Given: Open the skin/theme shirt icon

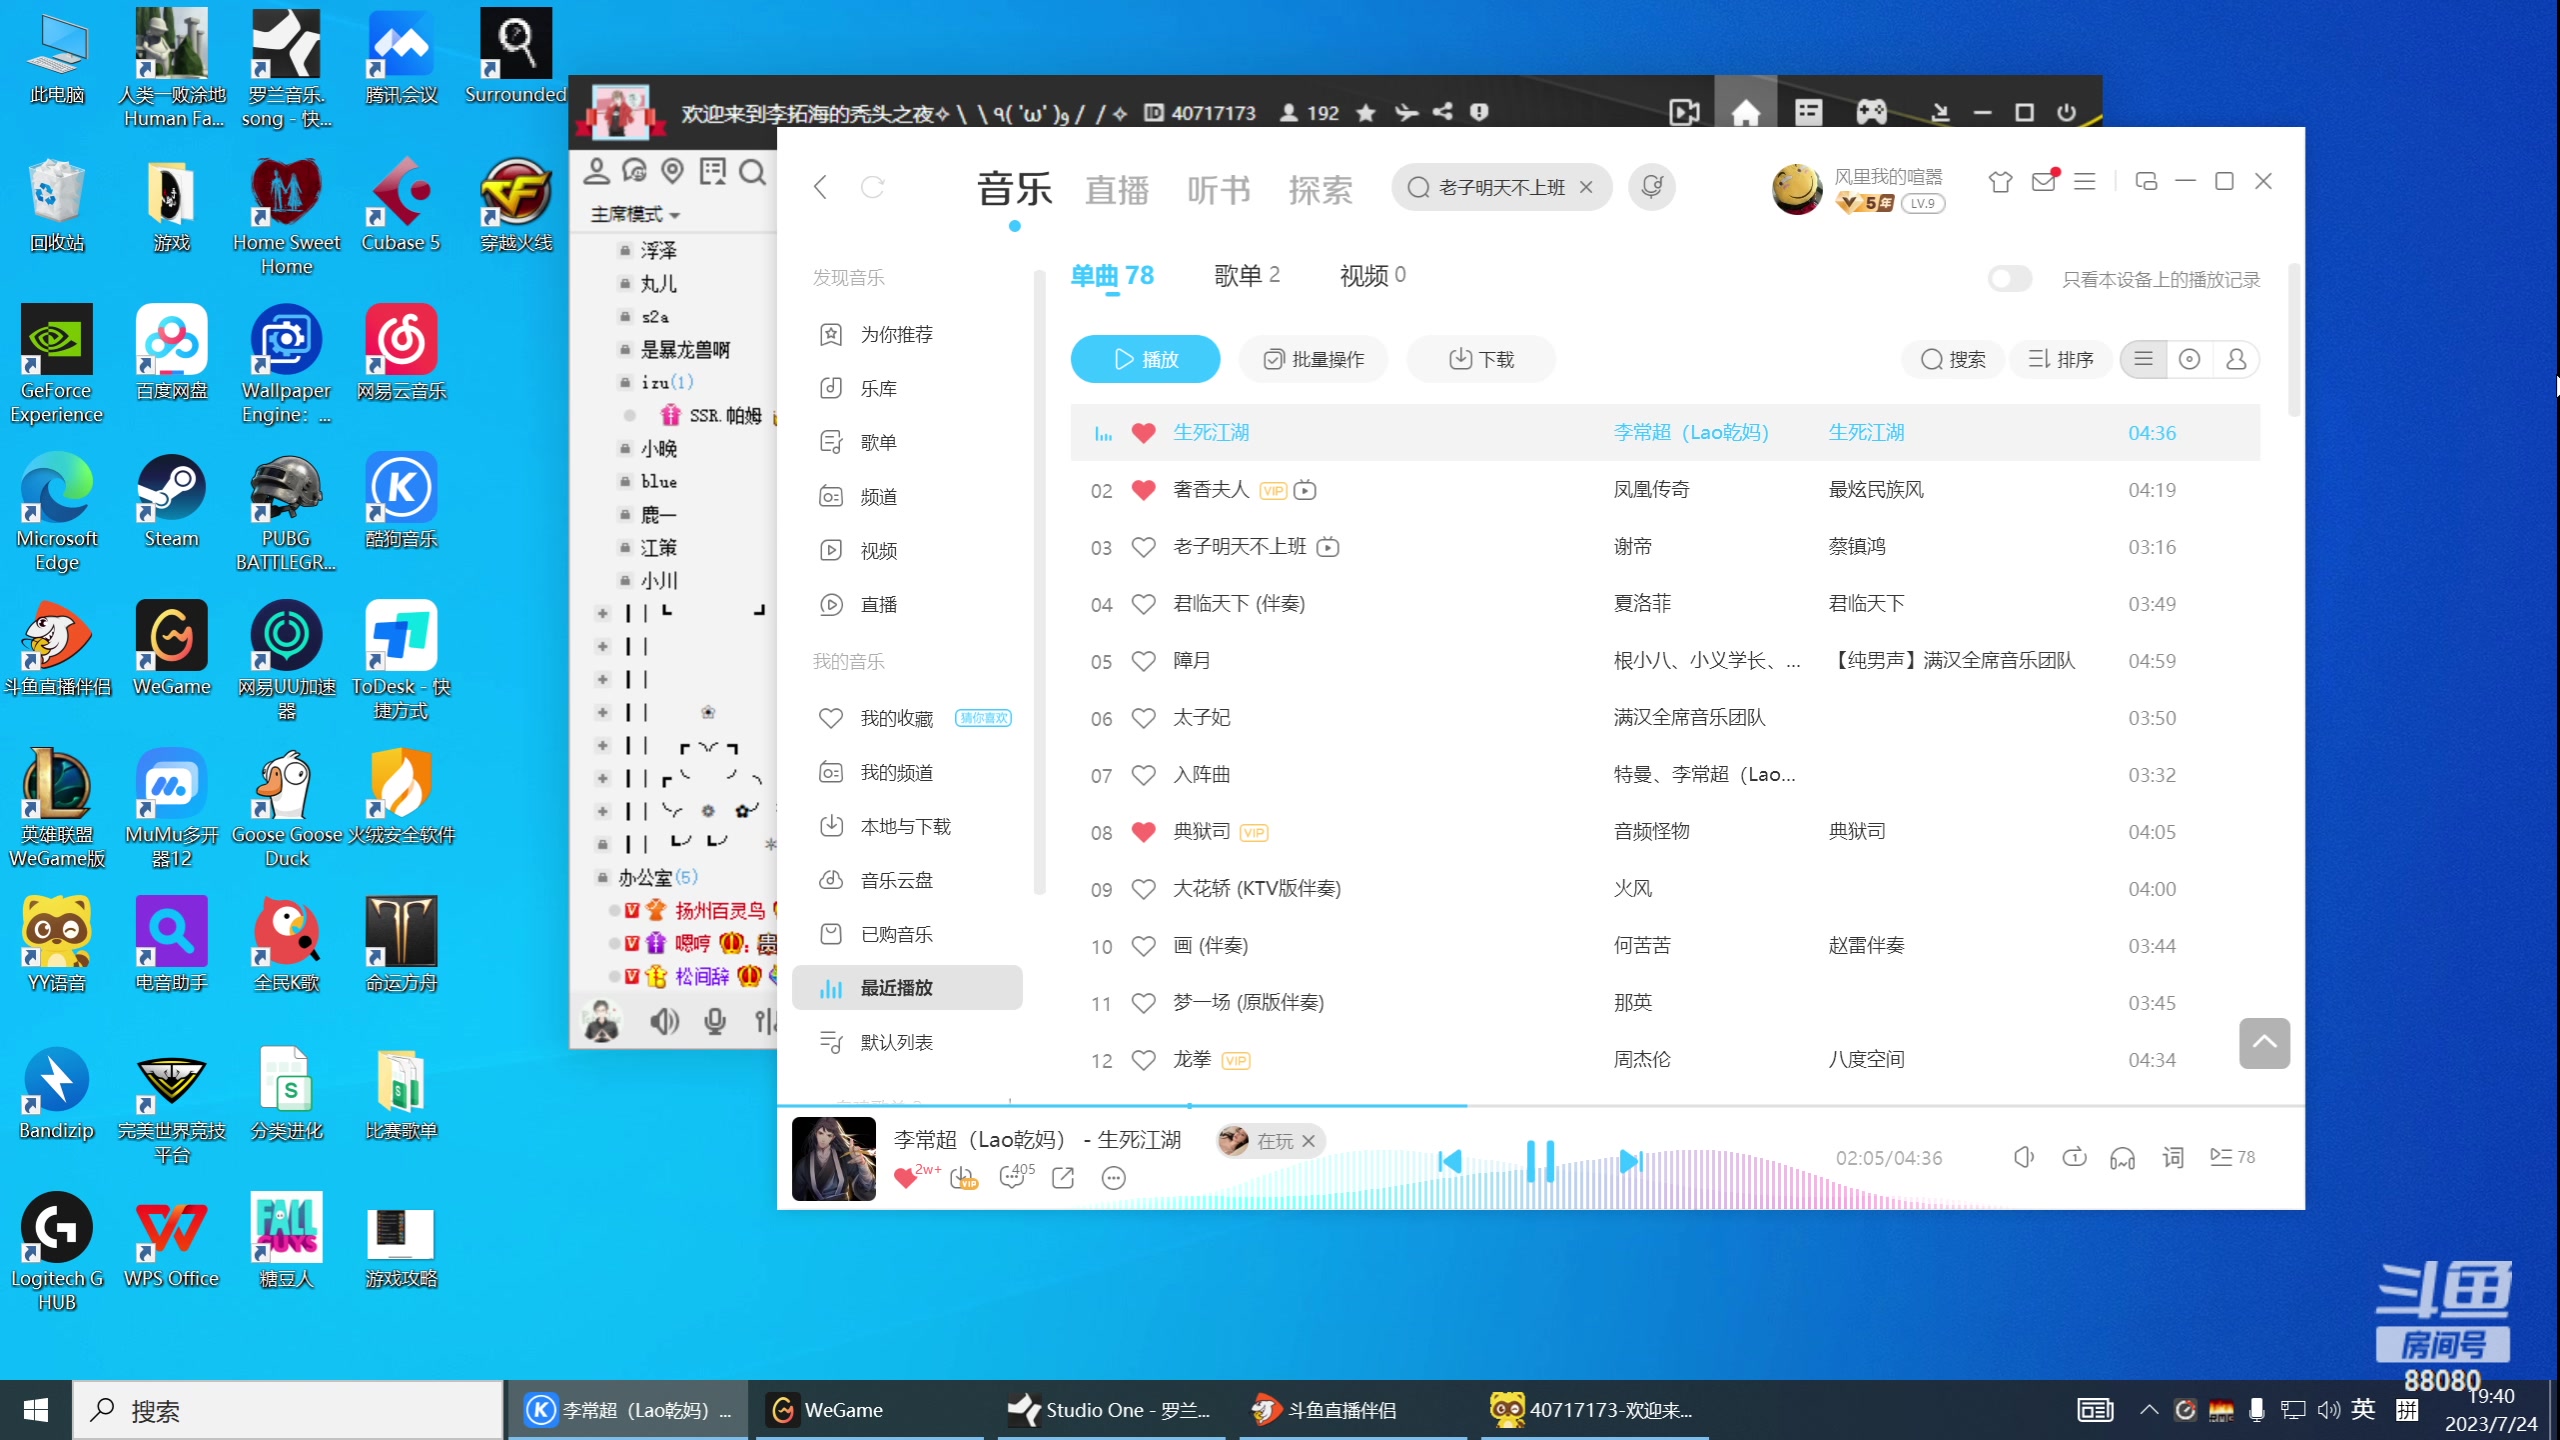Looking at the screenshot, I should pyautogui.click(x=2001, y=182).
